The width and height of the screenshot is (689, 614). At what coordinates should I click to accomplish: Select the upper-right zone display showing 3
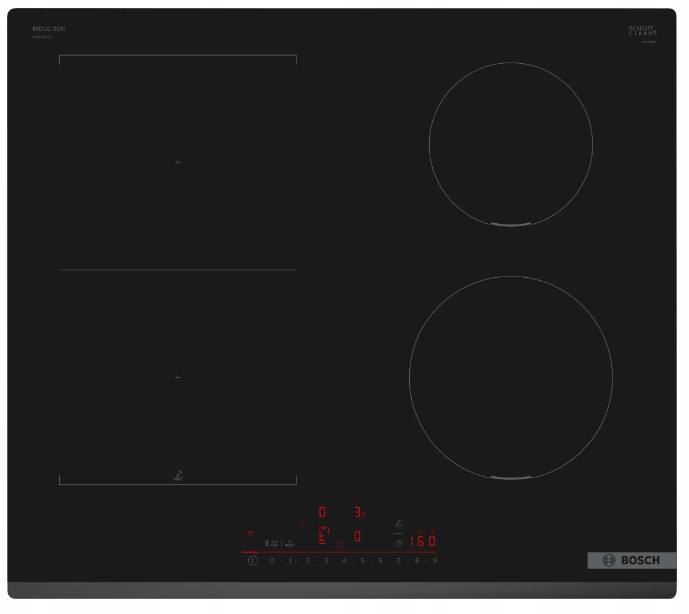[359, 512]
